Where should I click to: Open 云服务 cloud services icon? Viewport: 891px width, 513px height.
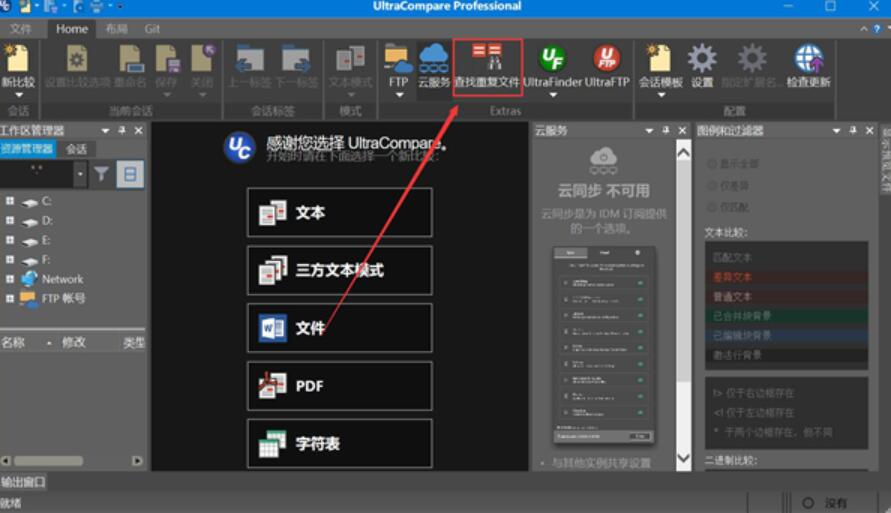(x=434, y=58)
